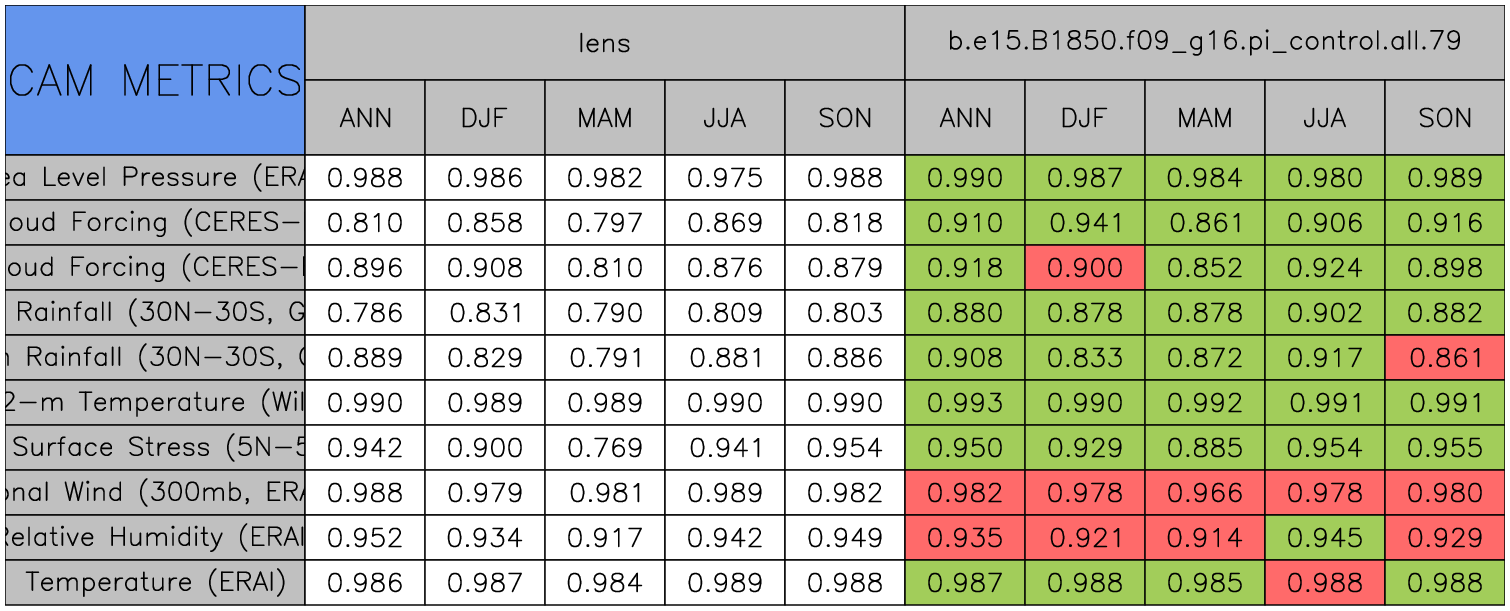1510x611 pixels.
Task: Select the b.e15.B1850.f09_g16.pi_control.all.79 header
Action: click(x=1204, y=42)
